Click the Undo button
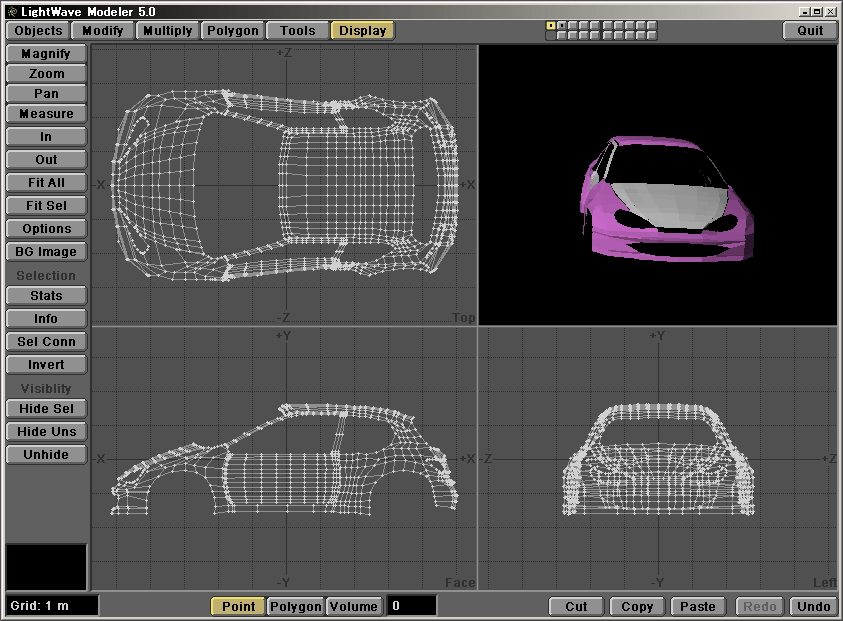Viewport: 843px width, 621px height. click(813, 606)
